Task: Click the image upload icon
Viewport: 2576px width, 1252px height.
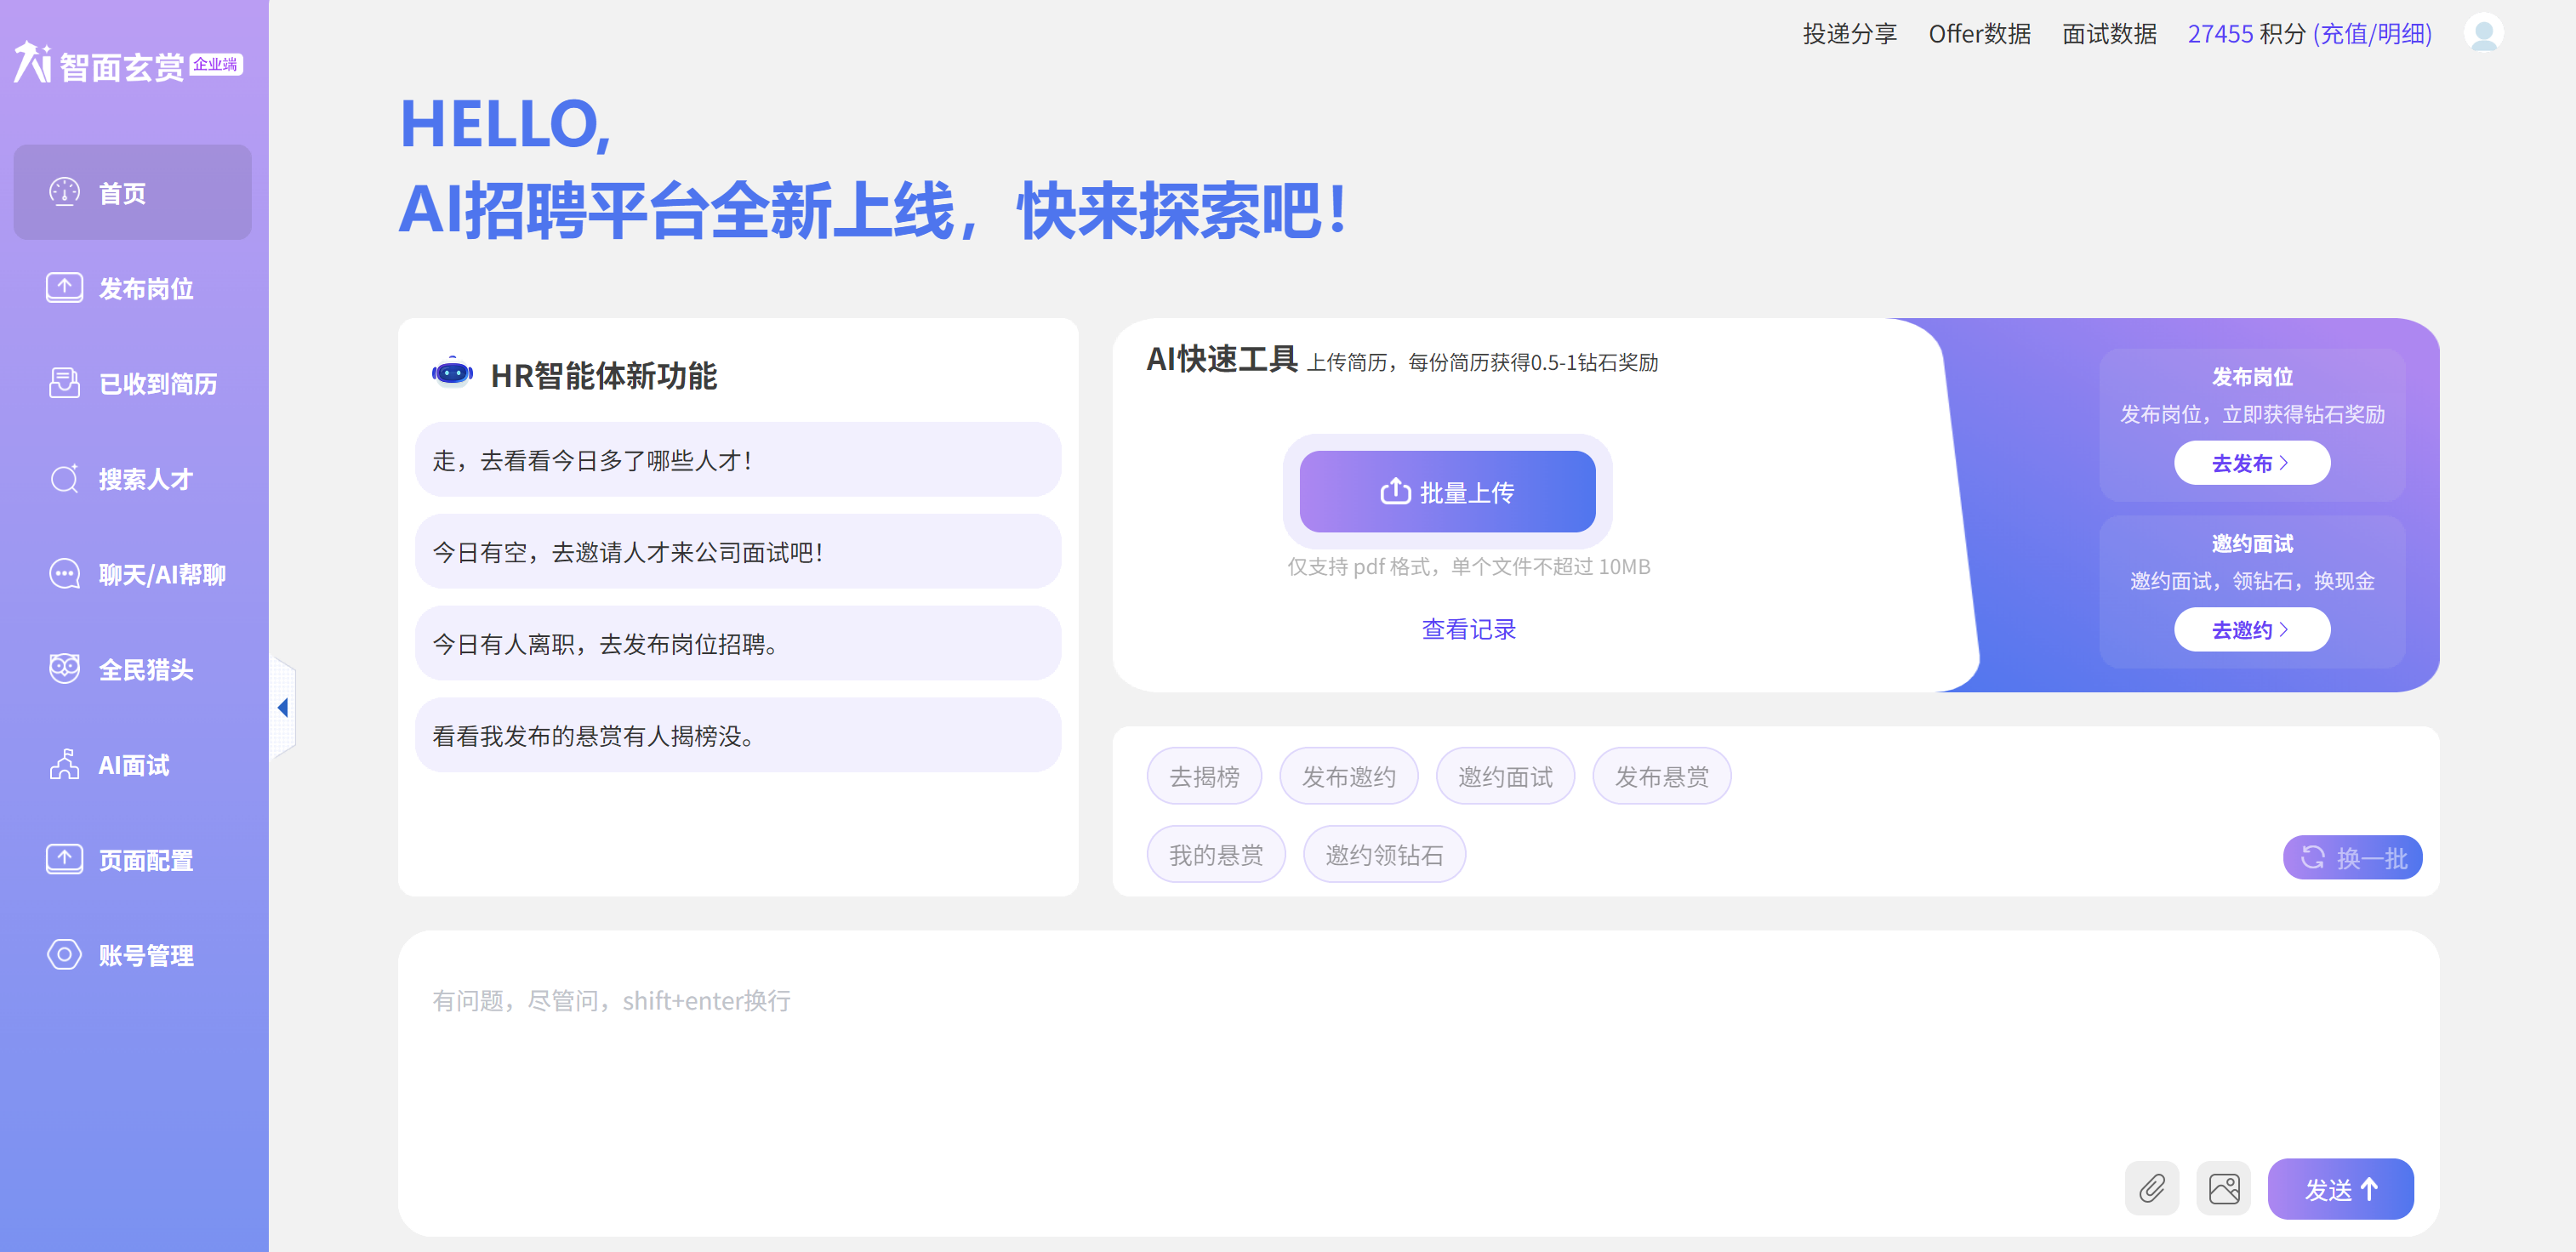Action: point(2223,1188)
